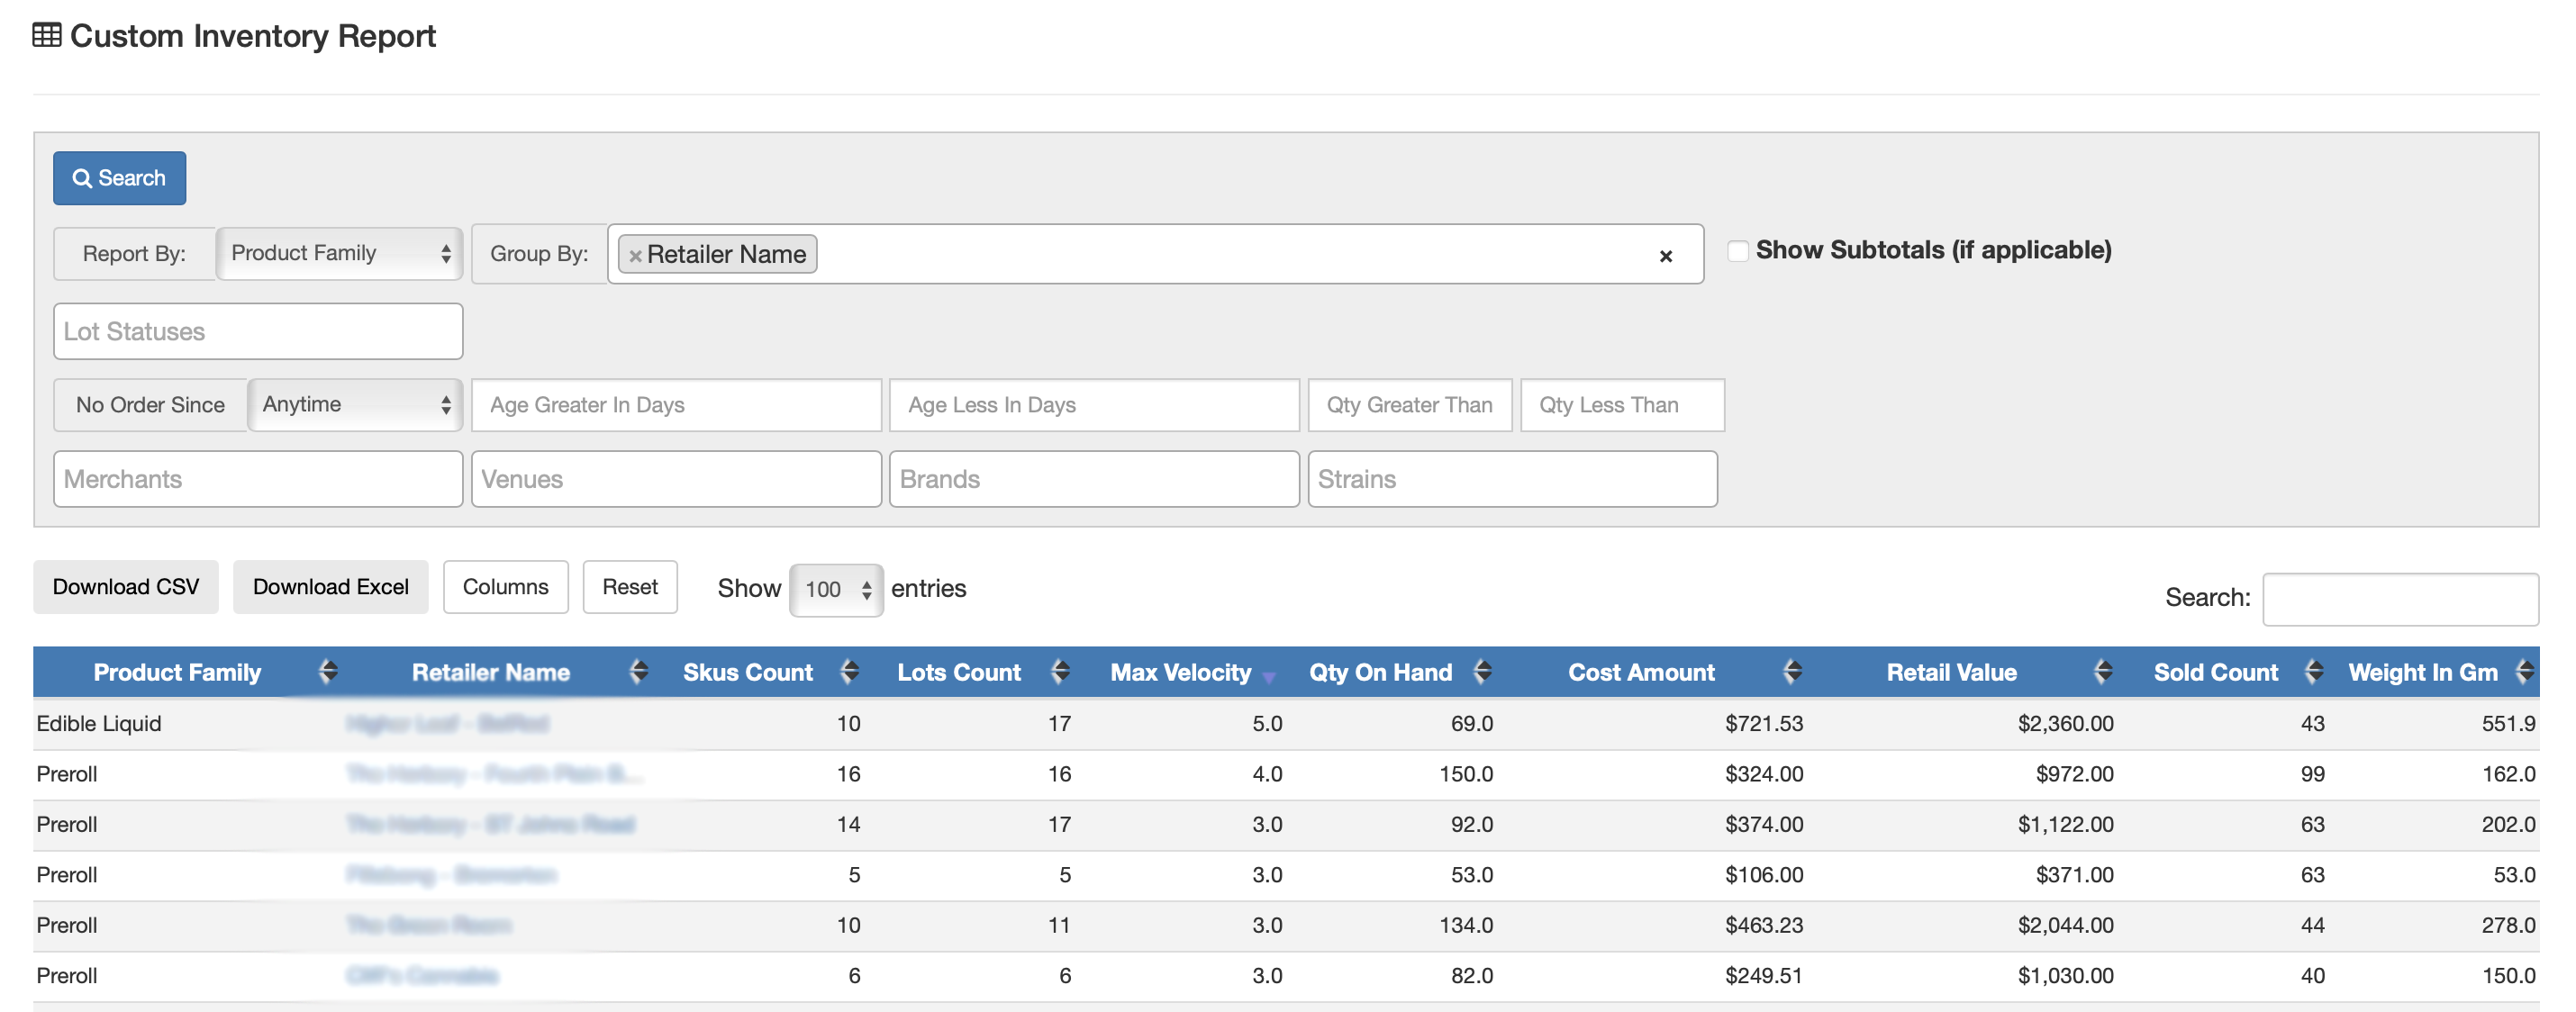Sort by Lots Count using arrow icon

tap(1060, 672)
